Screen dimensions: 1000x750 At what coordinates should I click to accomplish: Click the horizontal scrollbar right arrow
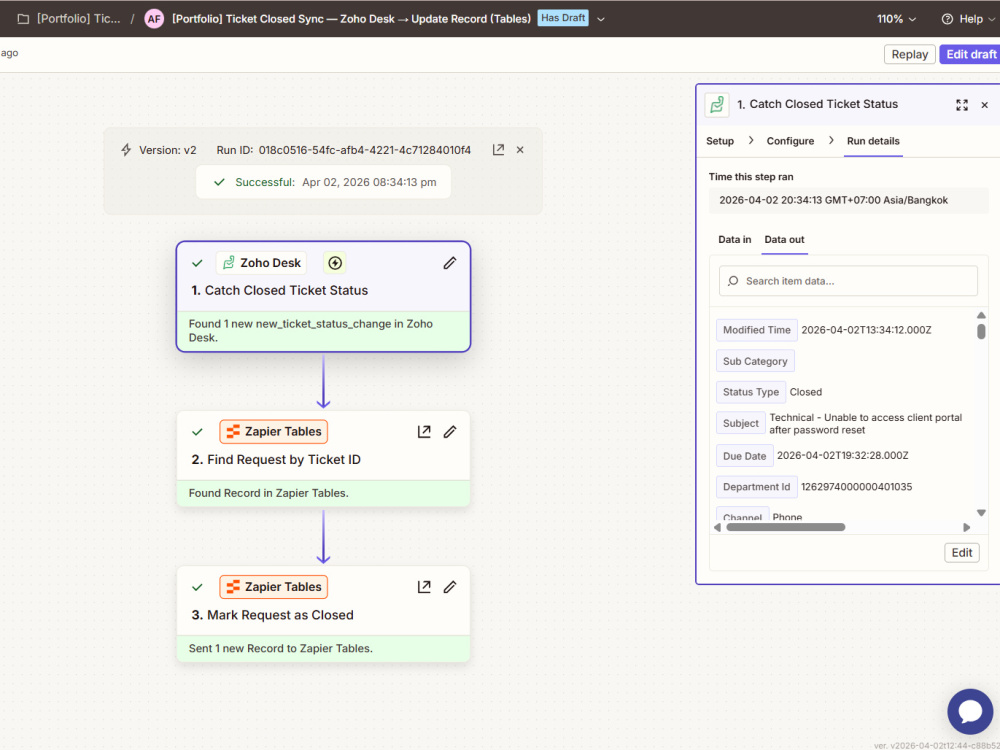[x=966, y=527]
